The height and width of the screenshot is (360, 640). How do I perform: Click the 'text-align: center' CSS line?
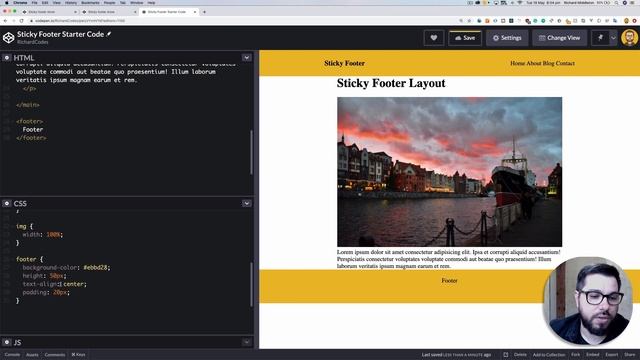(55, 284)
